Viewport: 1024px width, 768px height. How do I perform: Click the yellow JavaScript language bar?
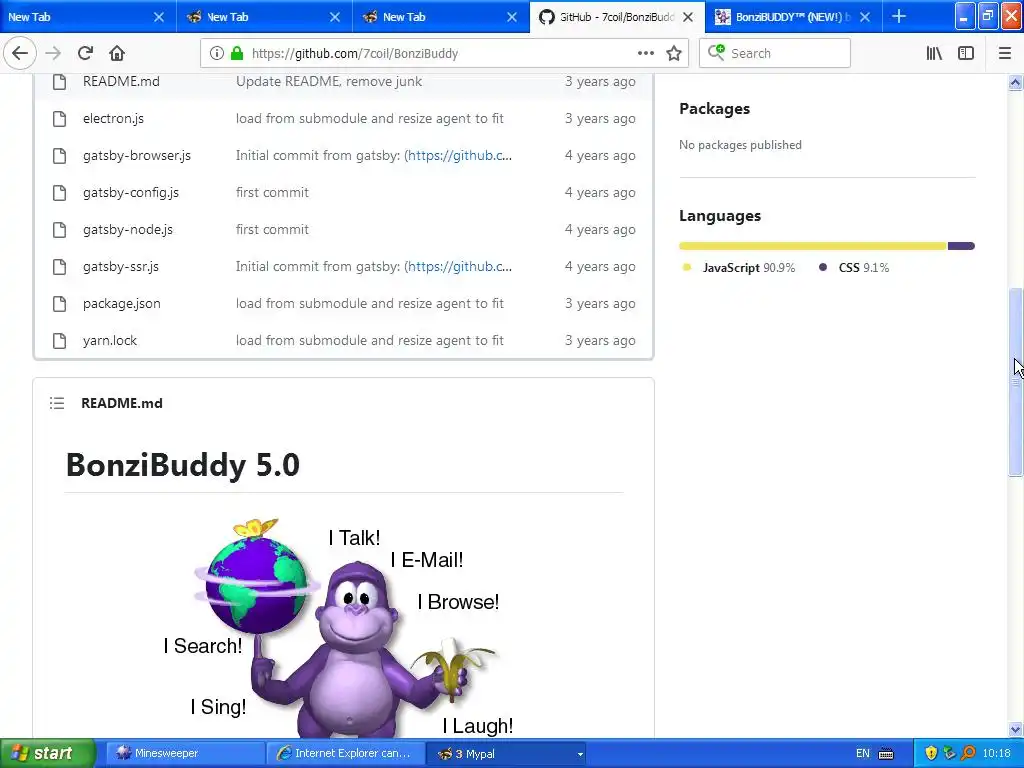812,246
